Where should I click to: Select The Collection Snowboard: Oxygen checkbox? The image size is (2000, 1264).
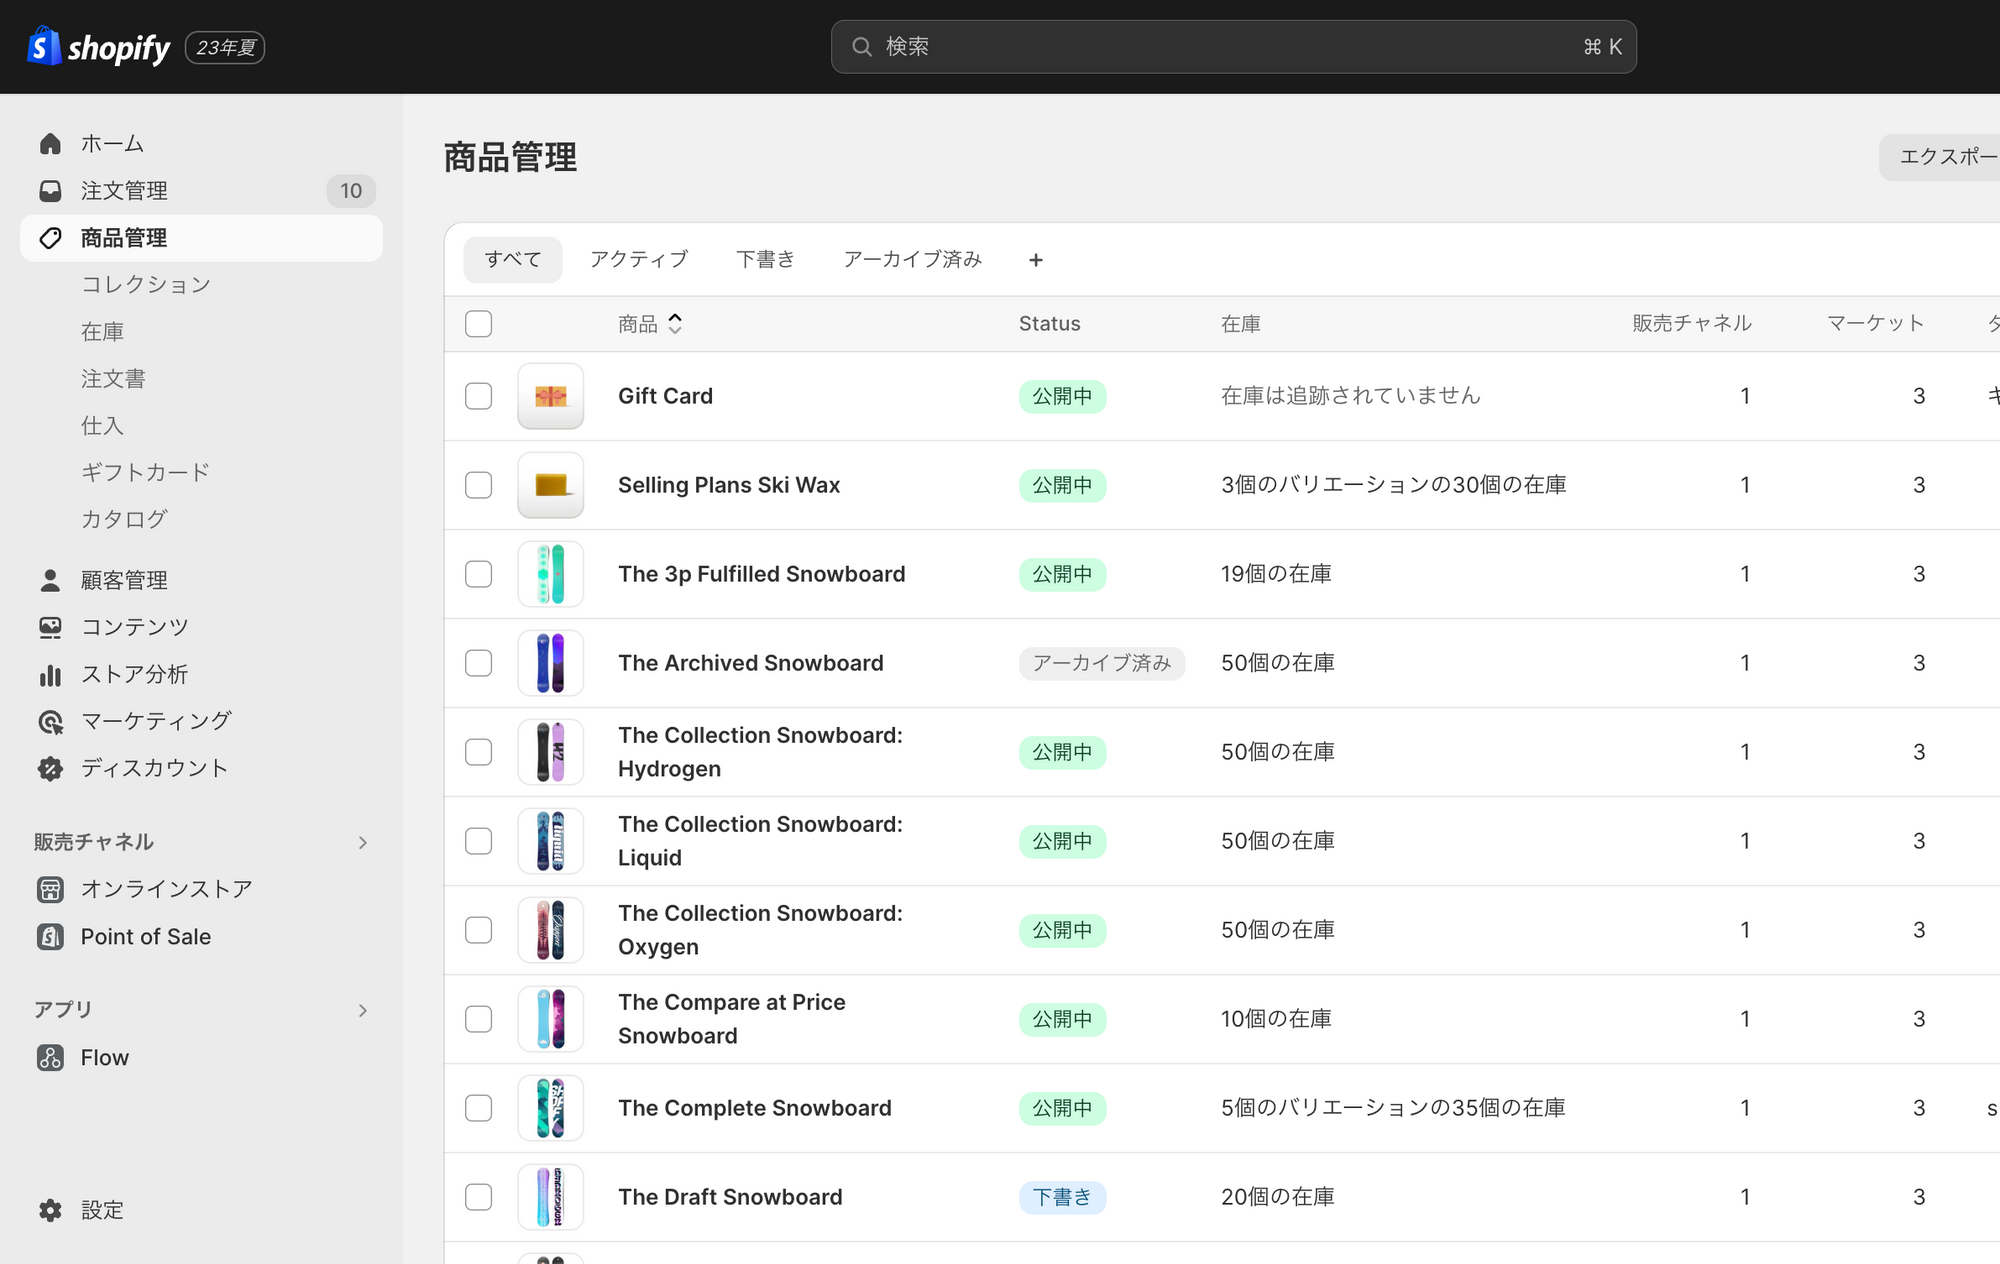[x=479, y=930]
